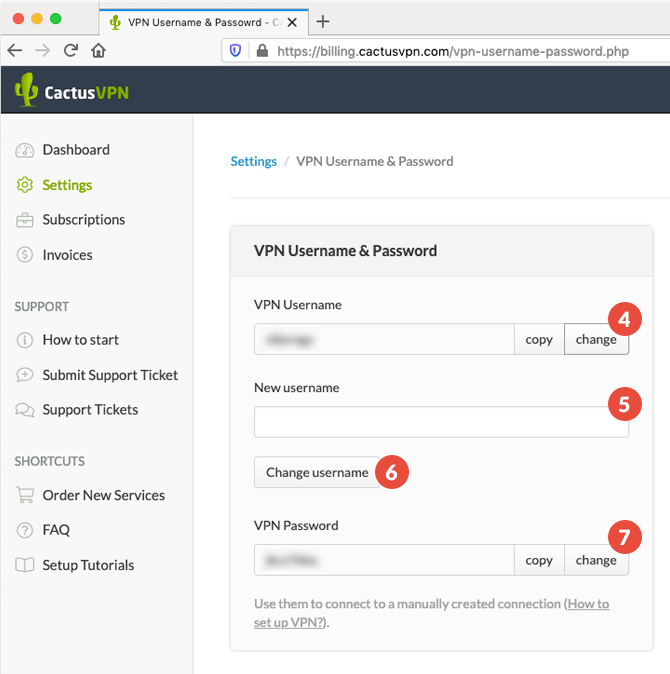
Task: Click the Subscriptions briefcase icon
Action: tap(24, 220)
